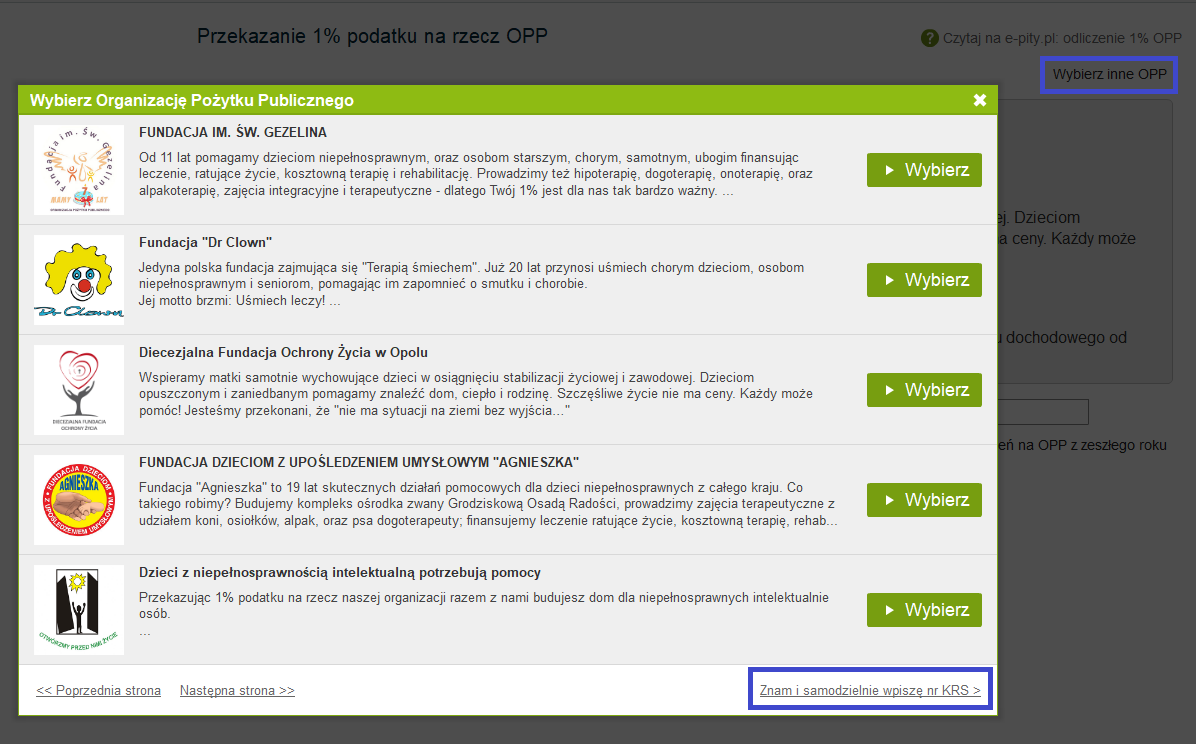The height and width of the screenshot is (744, 1196).
Task: Choose Fundacja "AGNIESZKA" Wybierz button
Action: pos(924,500)
